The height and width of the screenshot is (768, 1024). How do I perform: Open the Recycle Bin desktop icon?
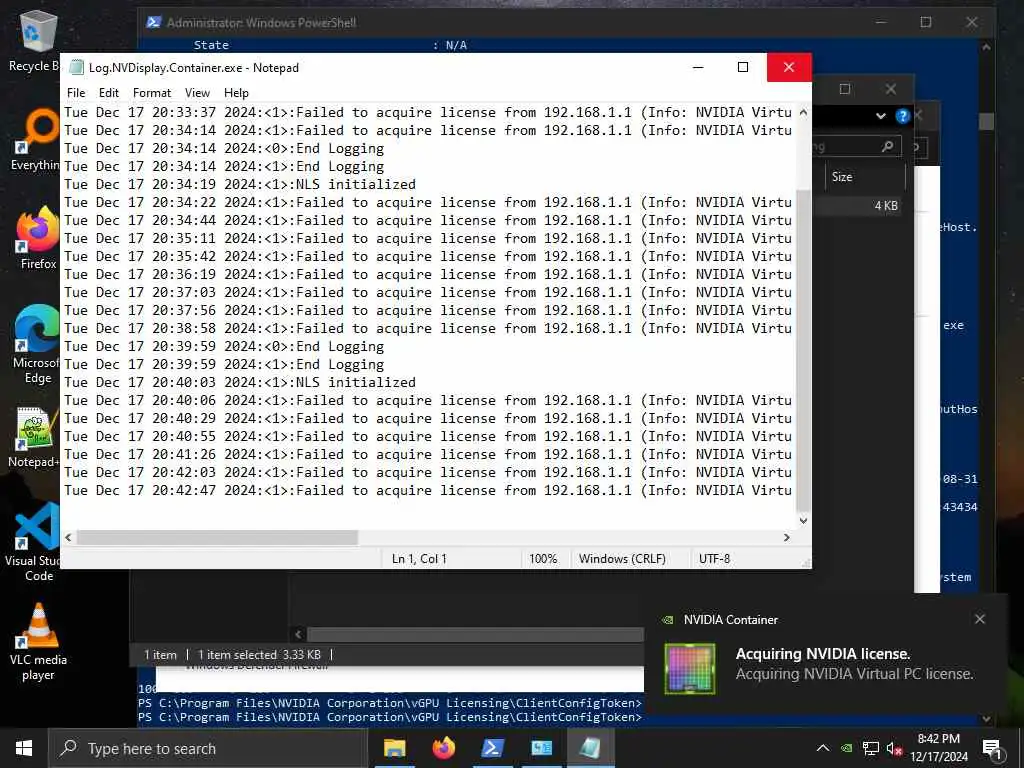click(x=36, y=40)
